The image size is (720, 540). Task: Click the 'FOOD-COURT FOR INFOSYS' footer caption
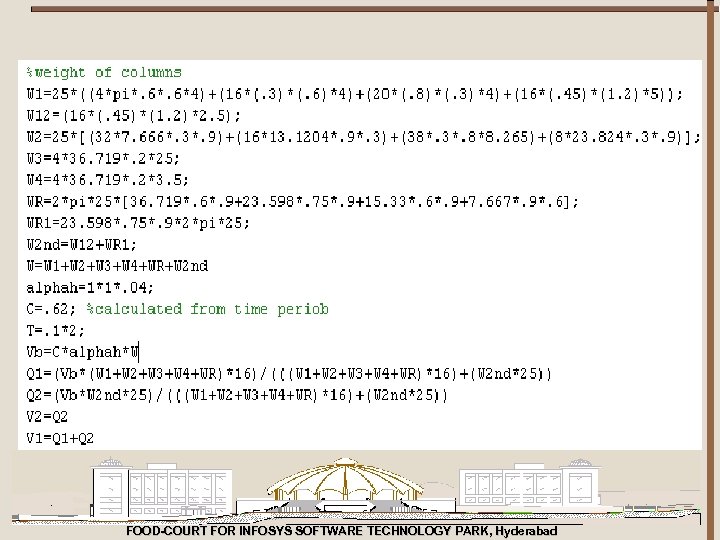(342, 531)
